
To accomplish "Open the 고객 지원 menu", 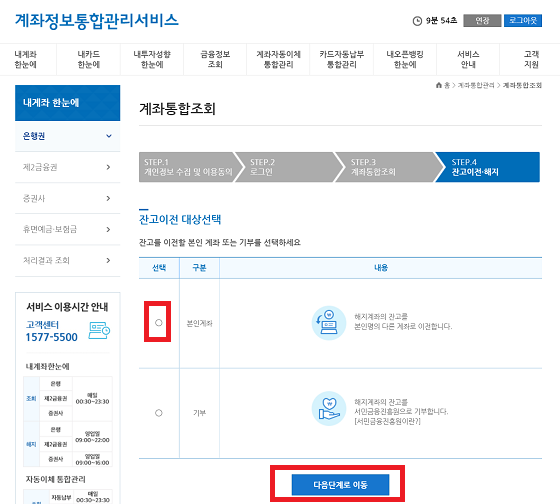I will (531, 59).
